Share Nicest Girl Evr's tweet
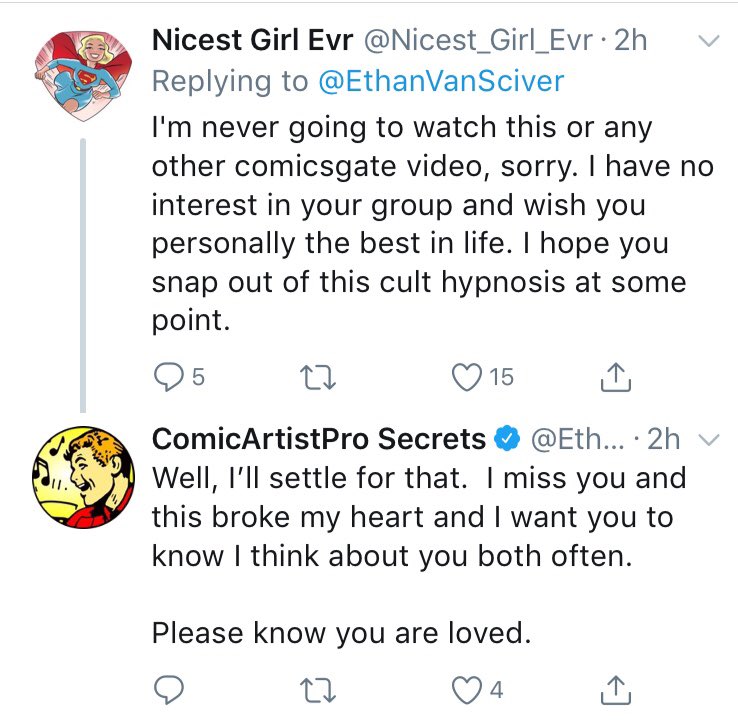Screen dimensions: 738x720 pos(610,376)
